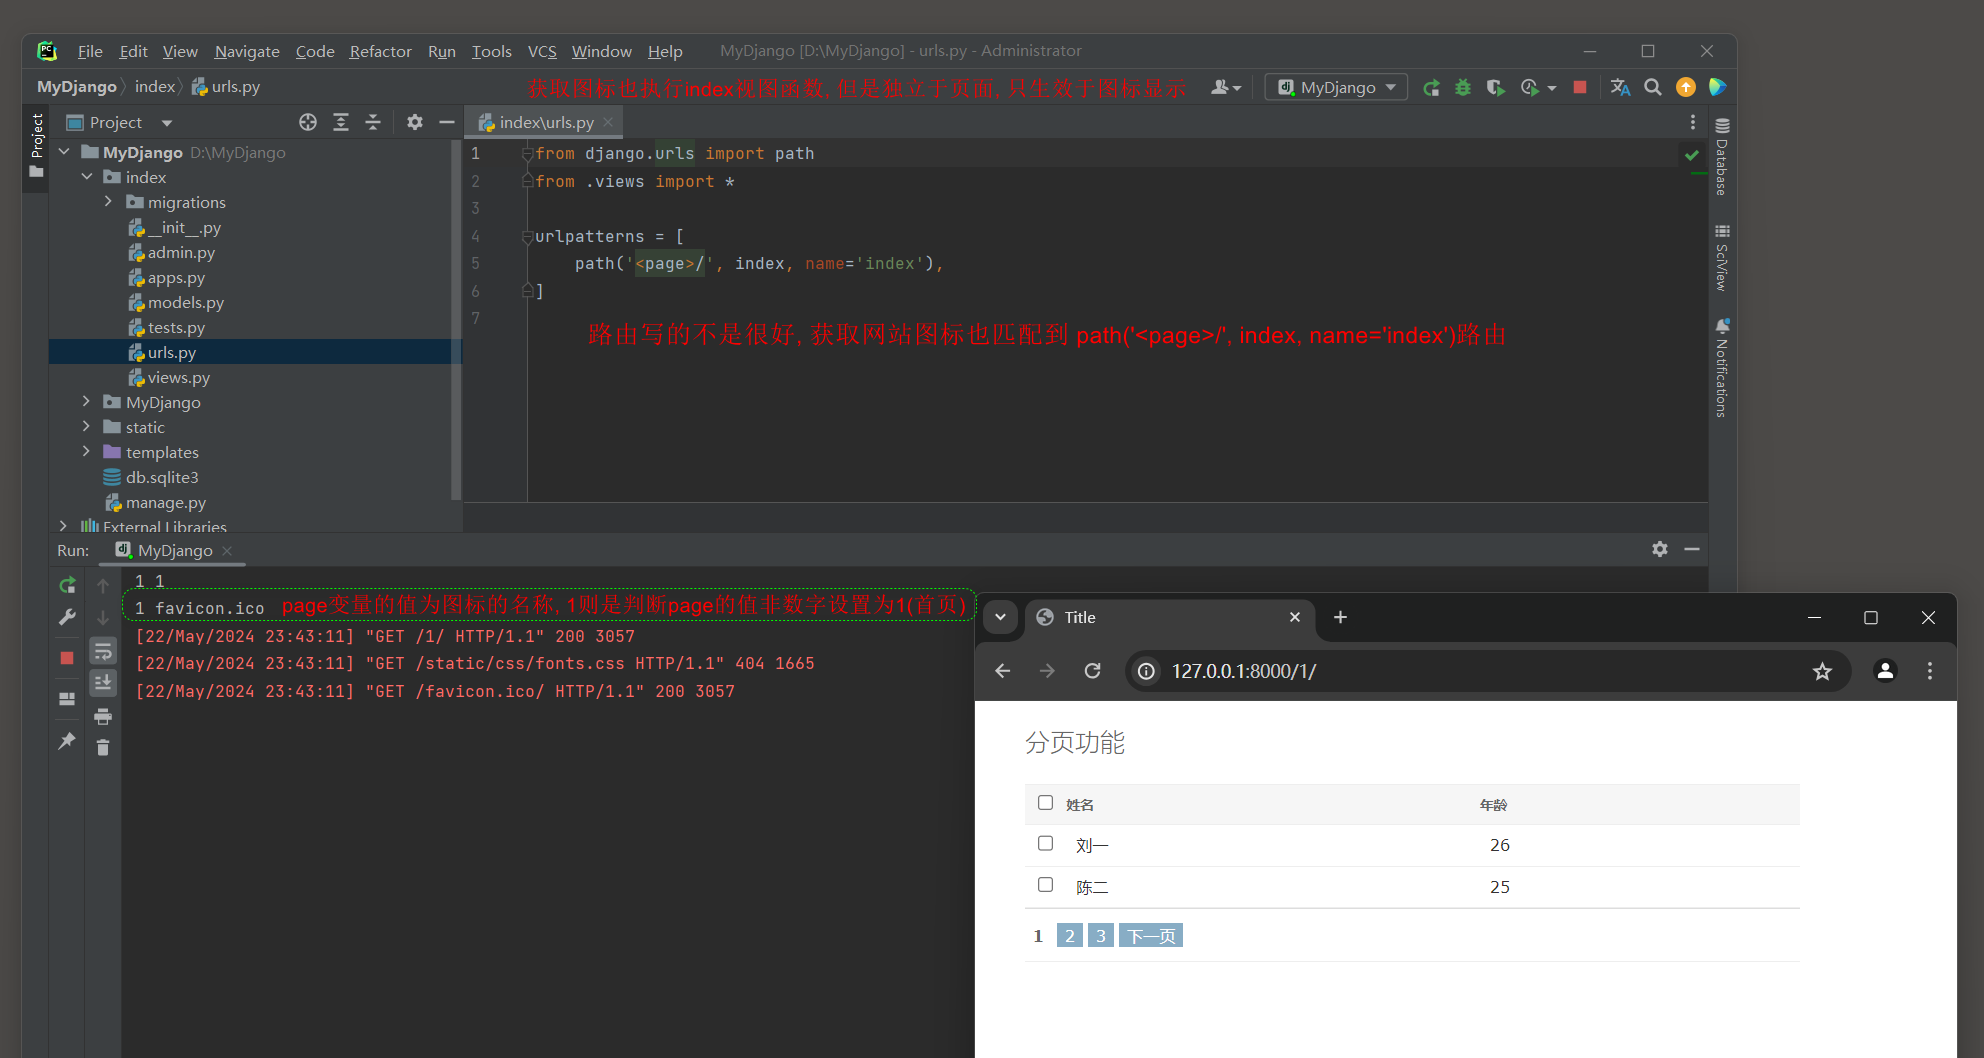Check the checkbox for 陈二 row
Image resolution: width=1984 pixels, height=1058 pixels.
(1045, 884)
